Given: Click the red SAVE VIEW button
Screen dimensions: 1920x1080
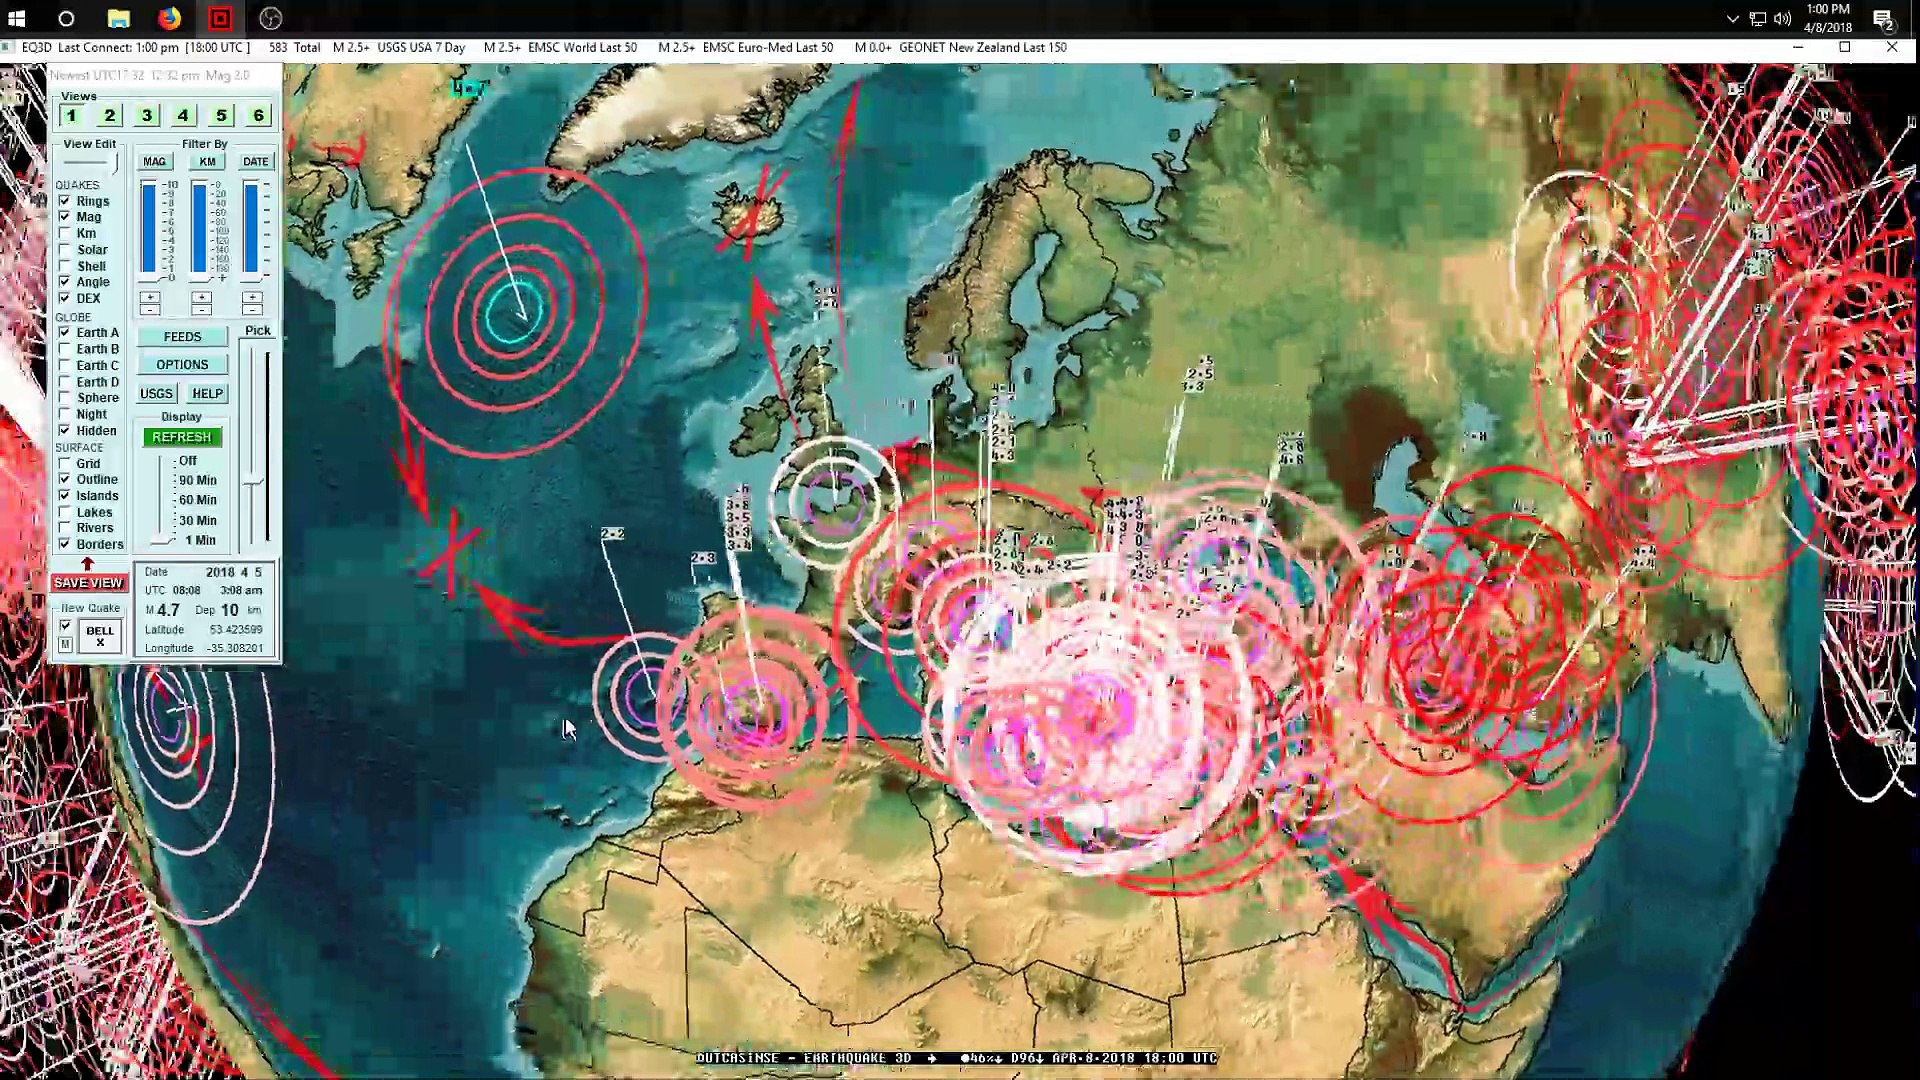Looking at the screenshot, I should point(88,583).
